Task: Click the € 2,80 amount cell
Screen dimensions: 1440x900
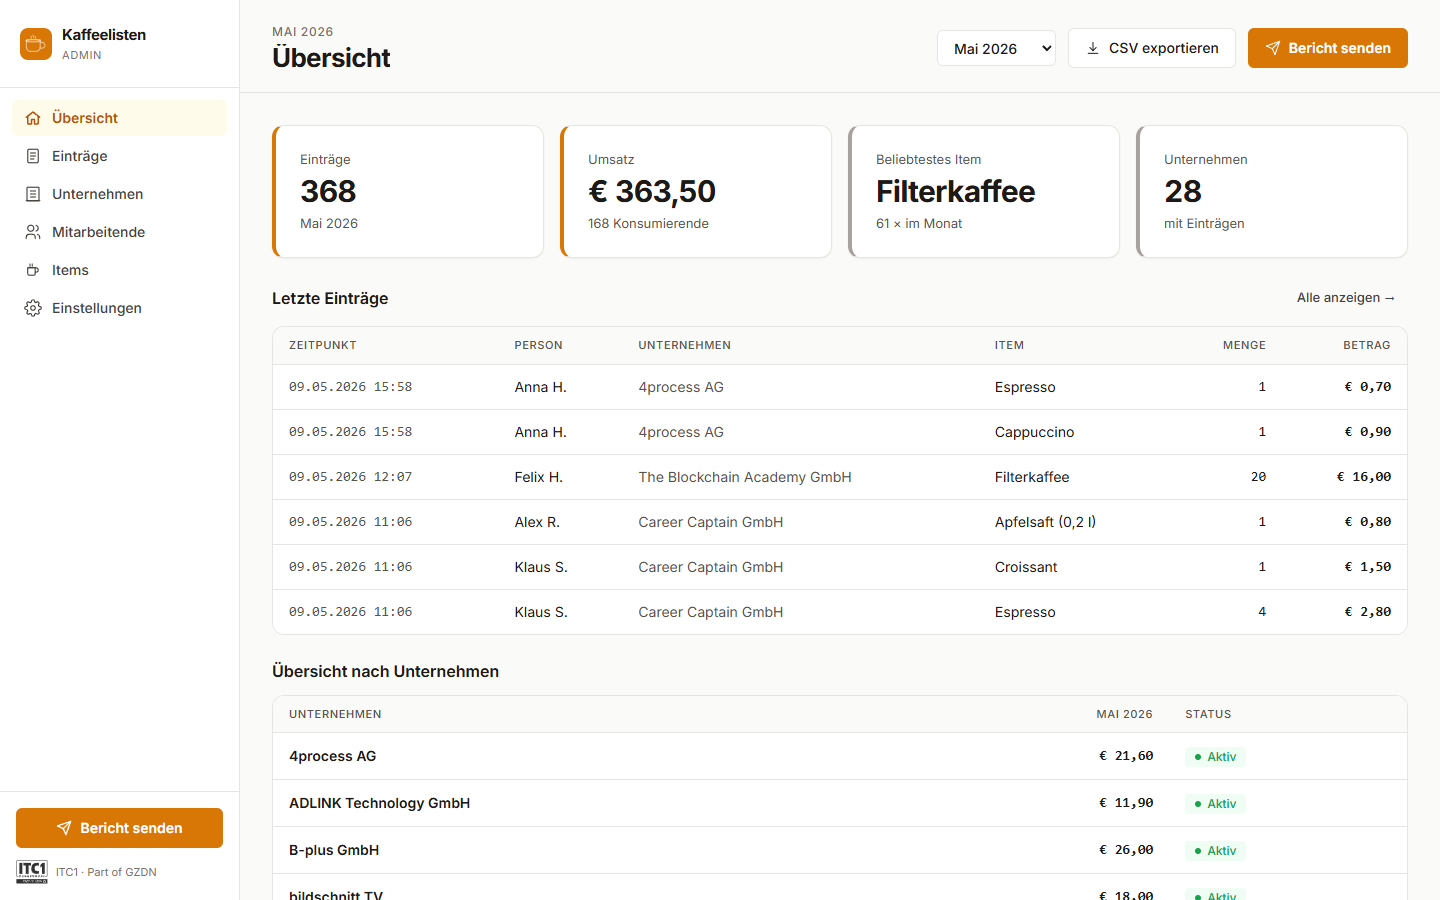Action: (1368, 612)
